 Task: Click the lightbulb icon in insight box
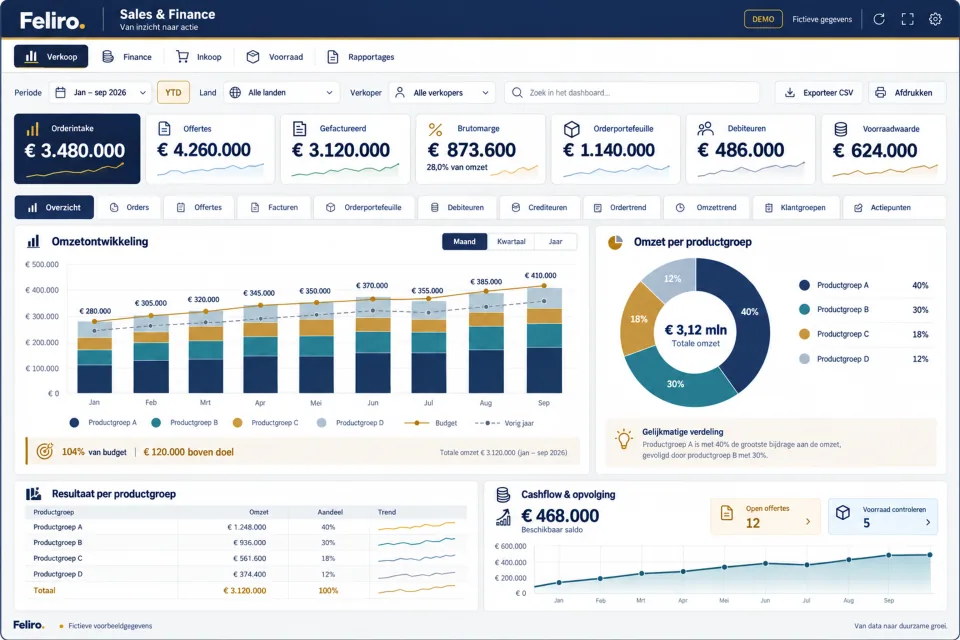pyautogui.click(x=624, y=439)
